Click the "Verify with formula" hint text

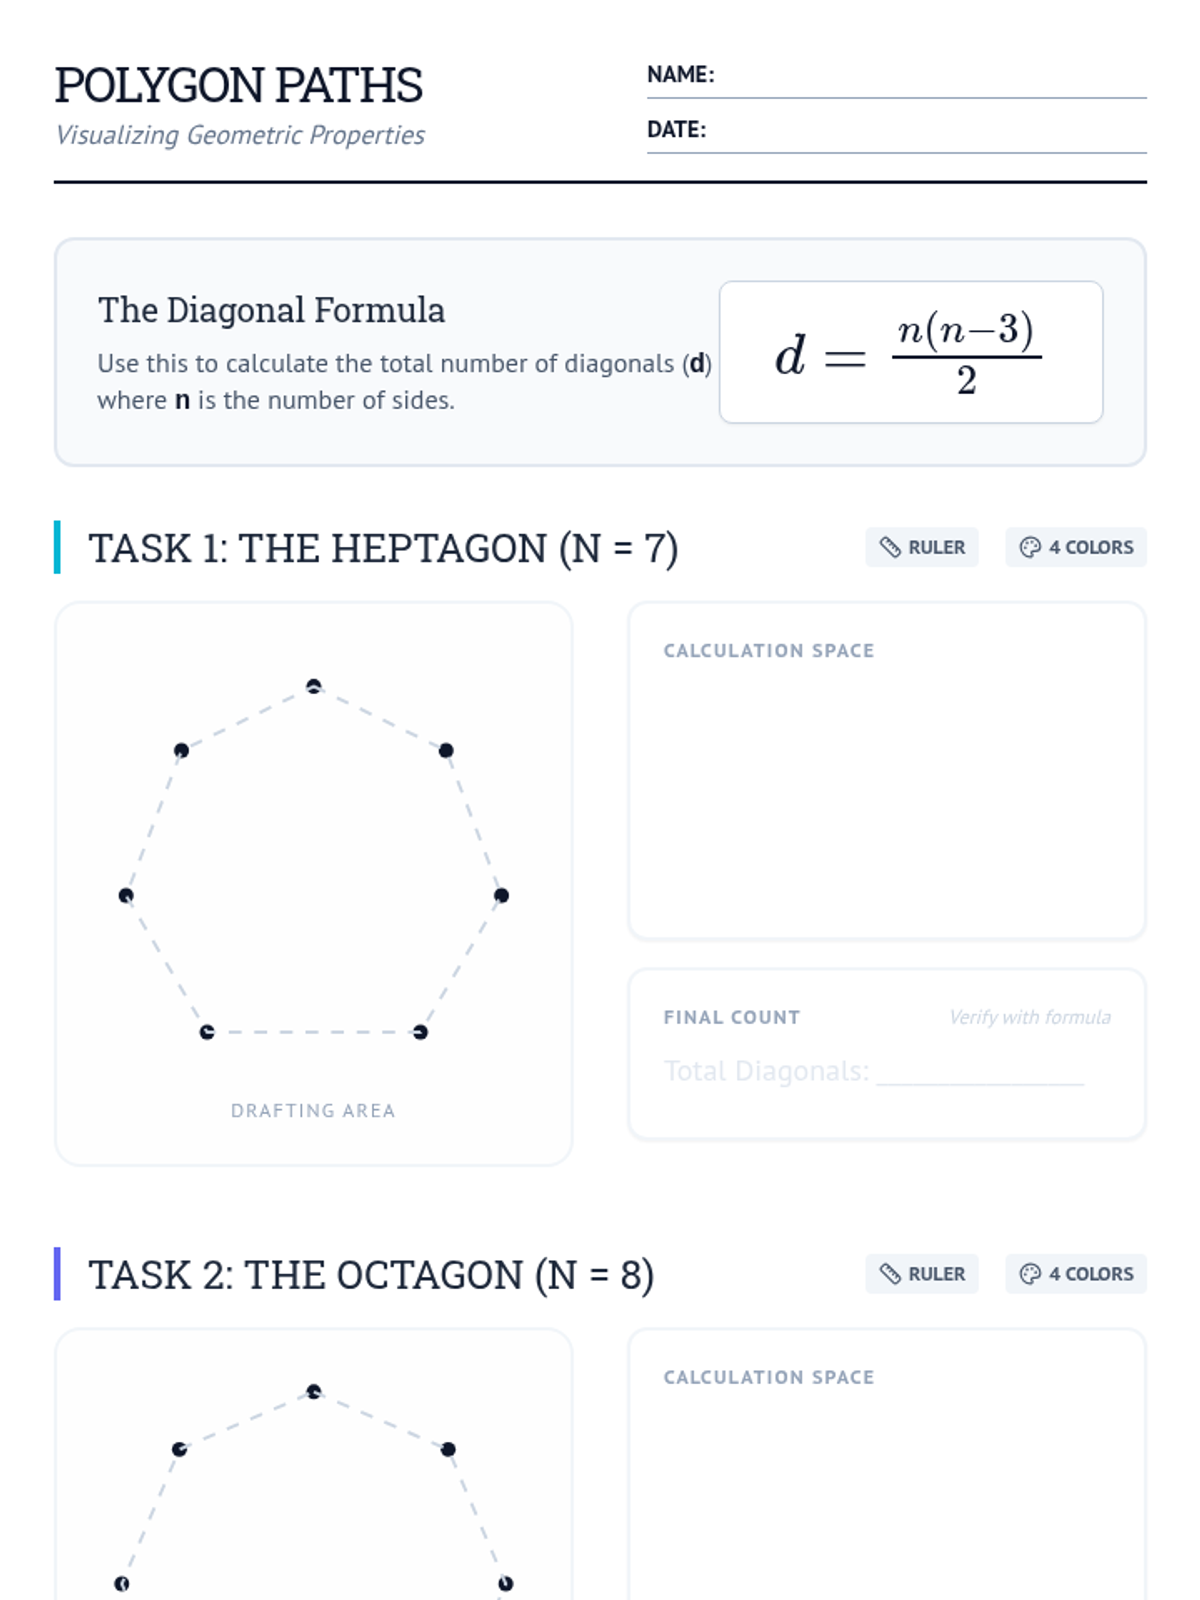tap(1029, 1017)
